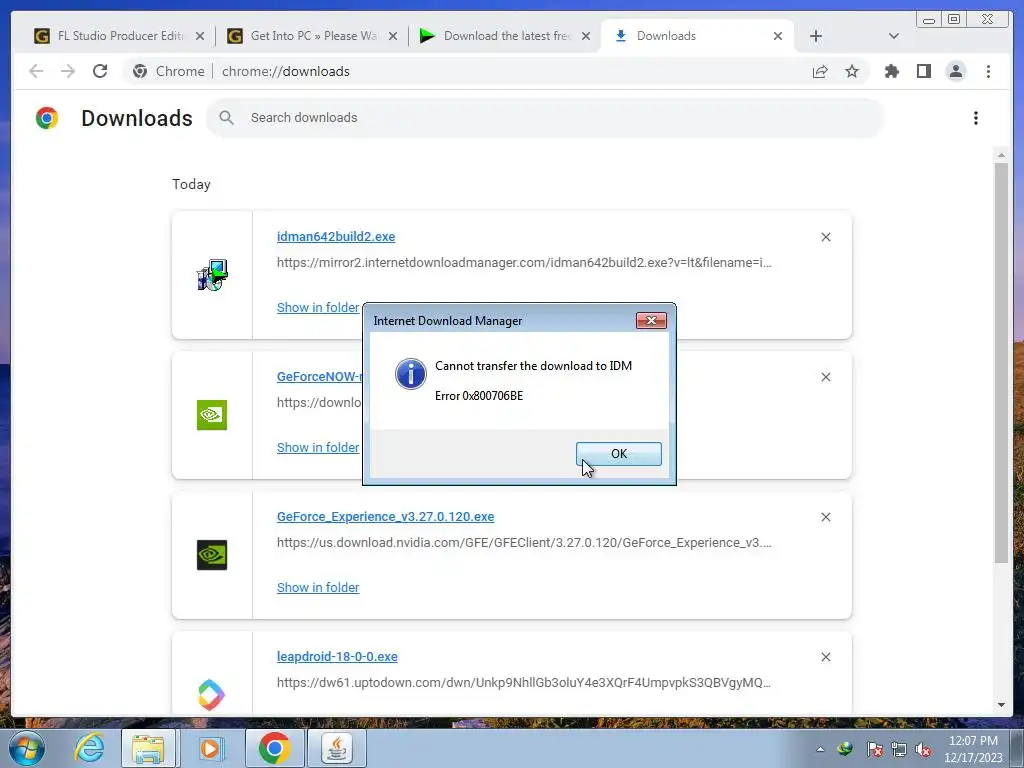Reload the current page

tap(100, 71)
